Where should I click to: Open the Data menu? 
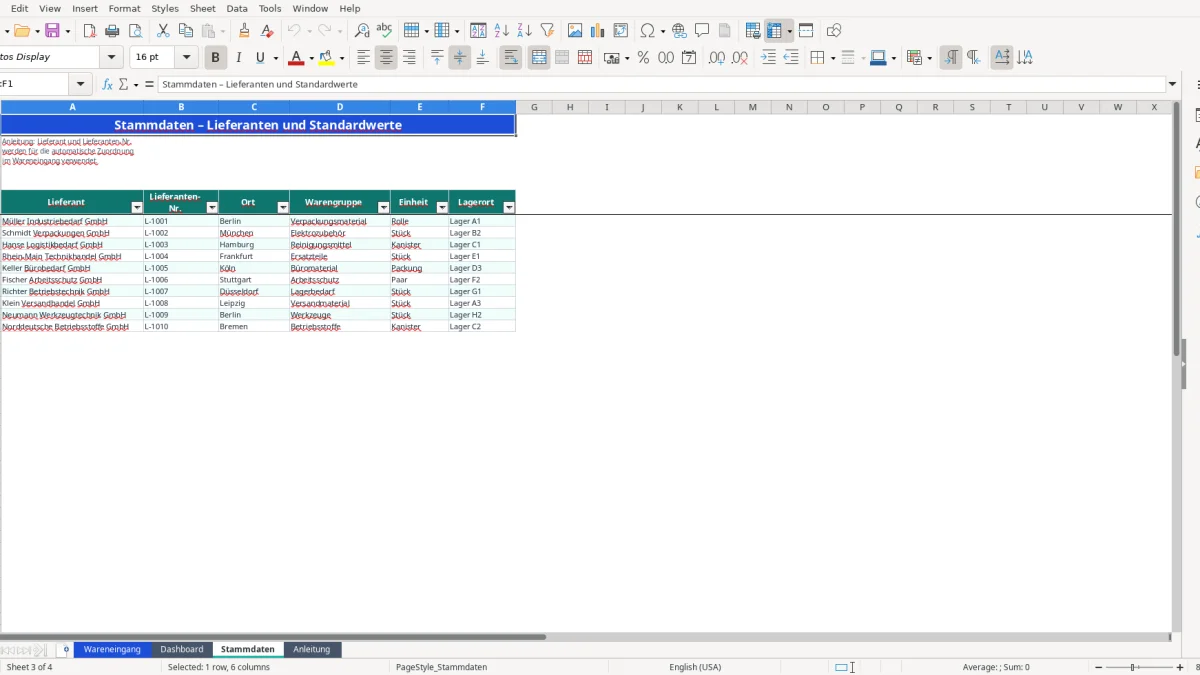coord(237,8)
